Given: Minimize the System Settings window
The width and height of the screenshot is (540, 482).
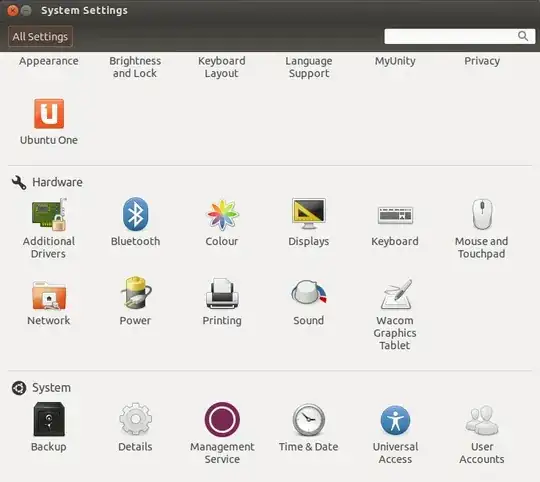Looking at the screenshot, I should (x=26, y=11).
